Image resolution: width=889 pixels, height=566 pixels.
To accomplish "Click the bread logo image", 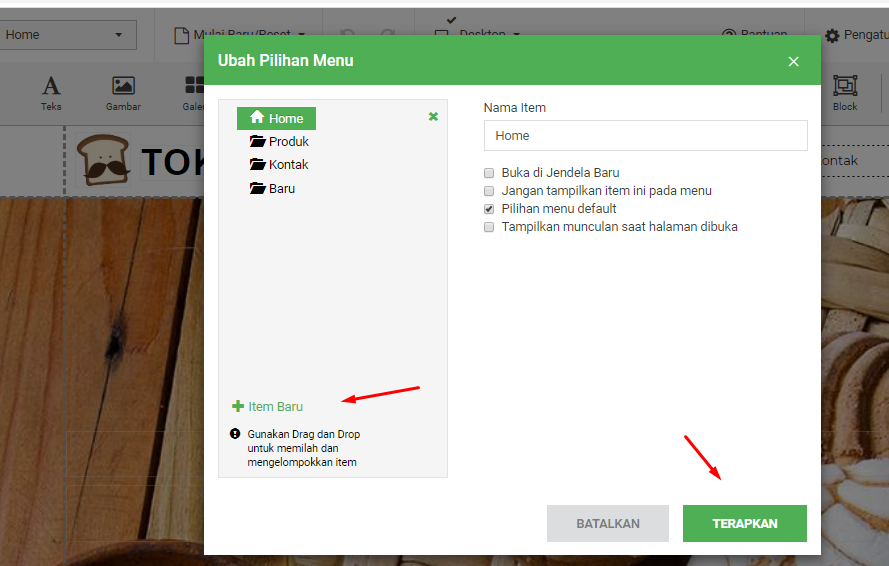I will click(x=103, y=160).
